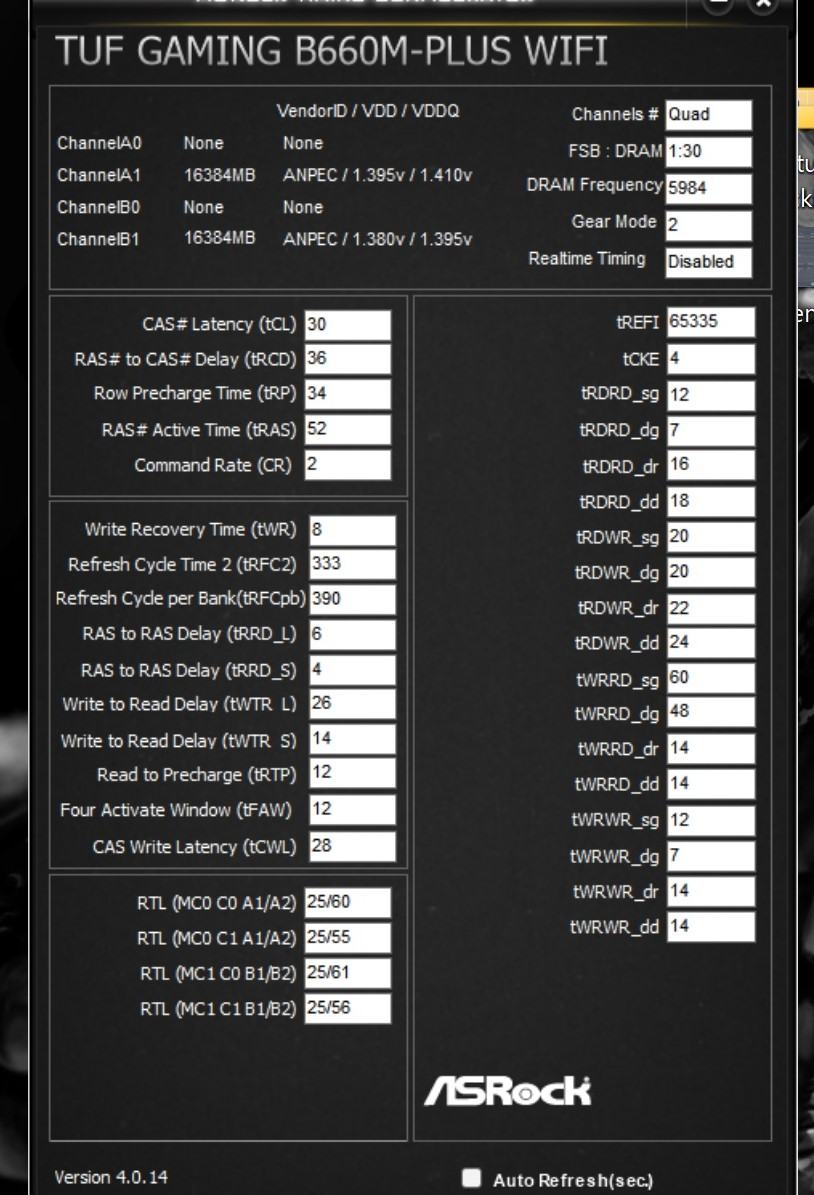Click the VendorID / VDD / VDDQ header
This screenshot has width=814, height=1195.
(368, 111)
